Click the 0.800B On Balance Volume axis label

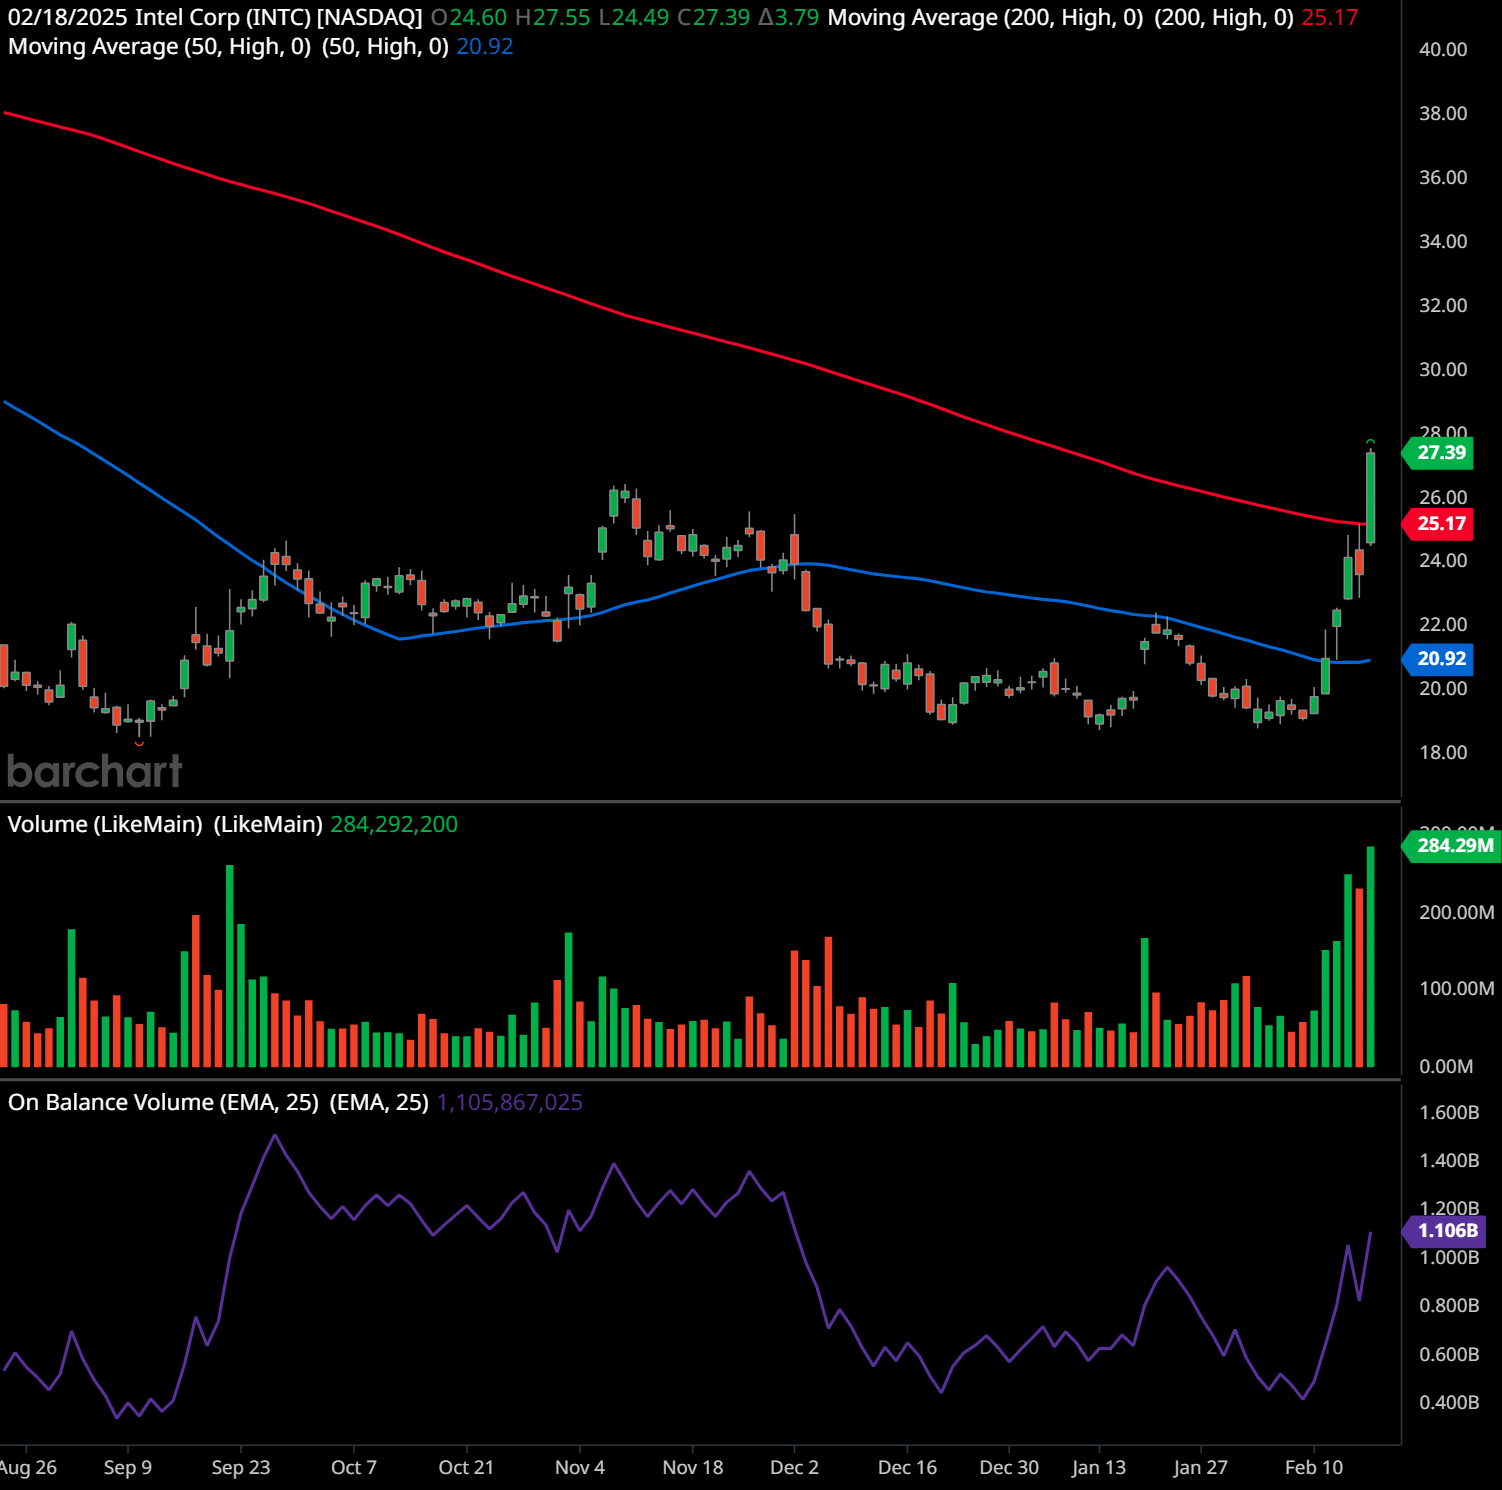click(x=1449, y=1306)
